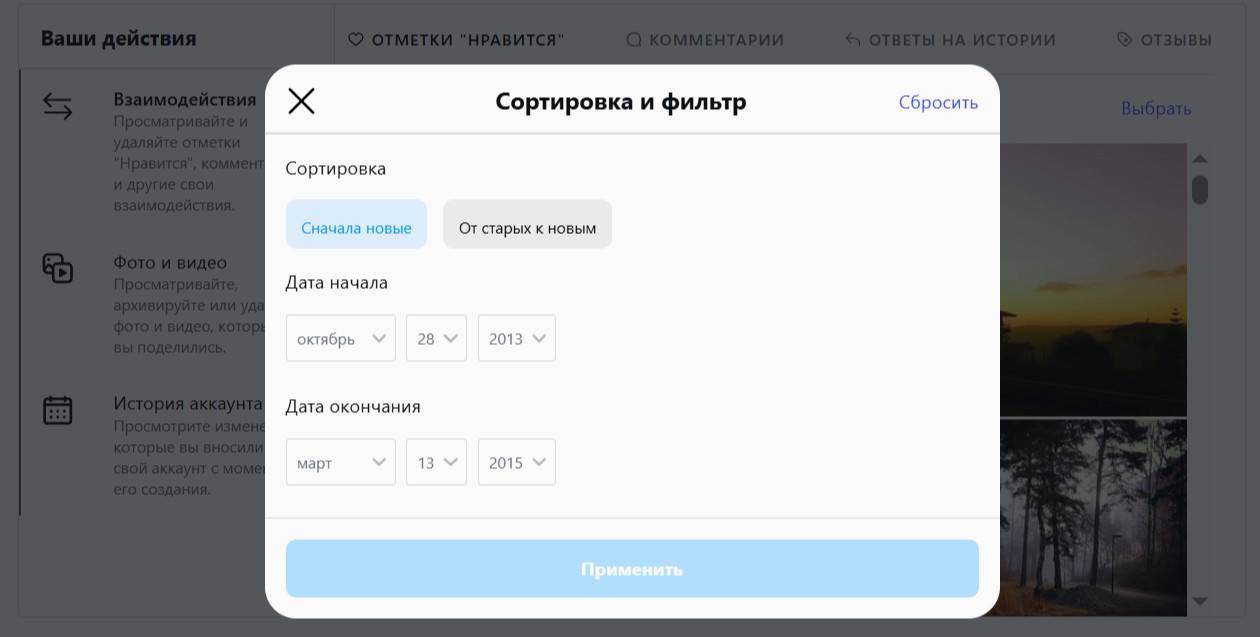Click the Выбрать link on the right
Screen dimensions: 1260x637
coord(1158,108)
